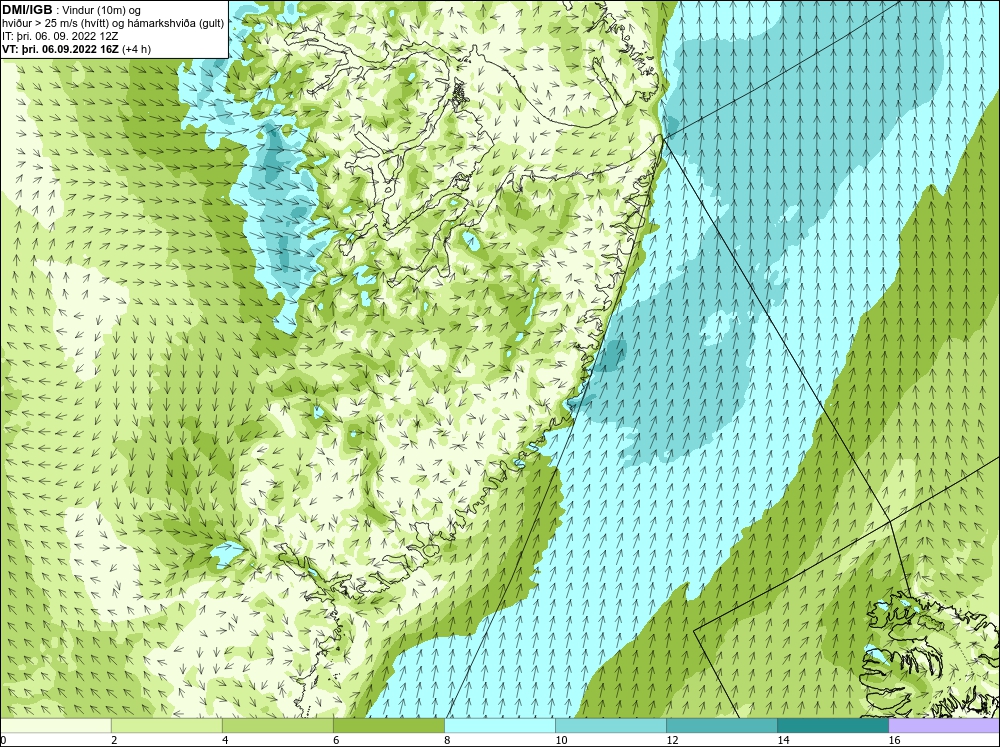Viewport: 1000px width, 747px height.
Task: Click the legend value label '10'
Action: coord(561,740)
